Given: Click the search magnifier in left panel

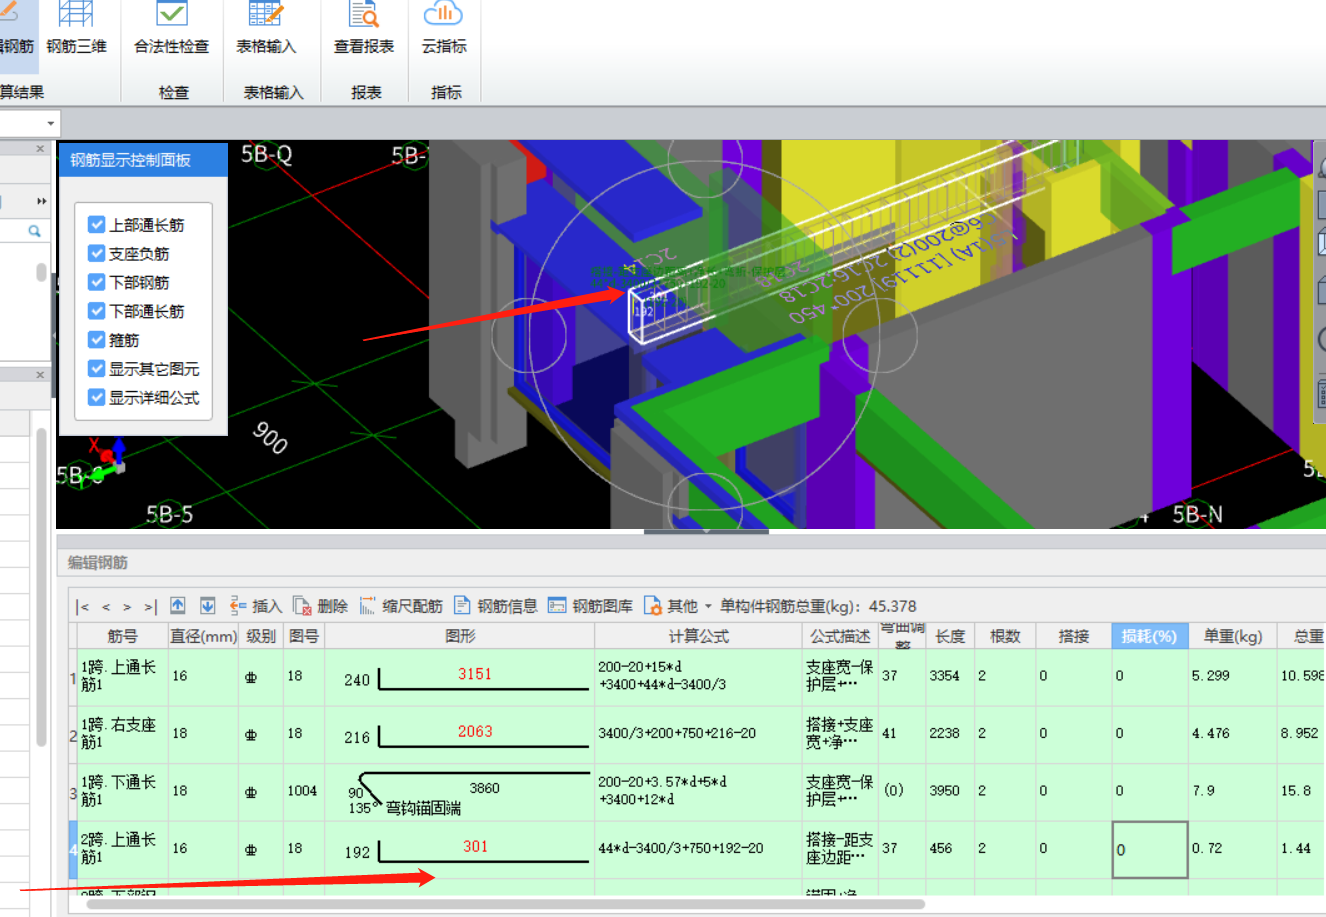Looking at the screenshot, I should 34,231.
